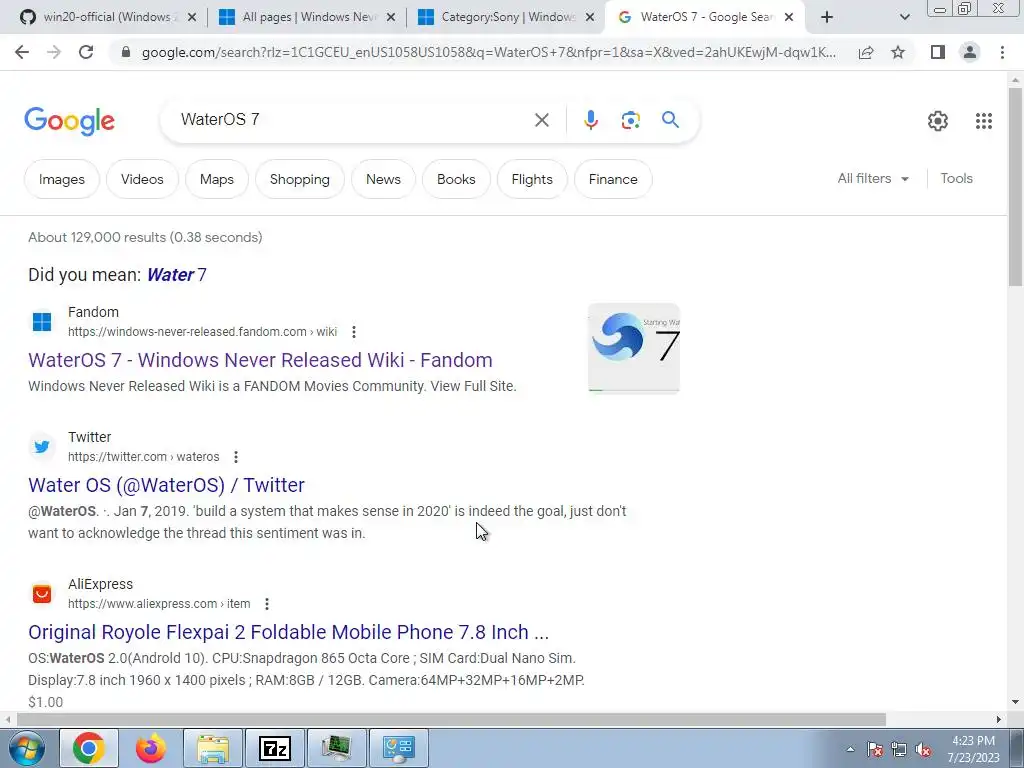
Task: Open options for the AliExpress result
Action: [x=266, y=604]
